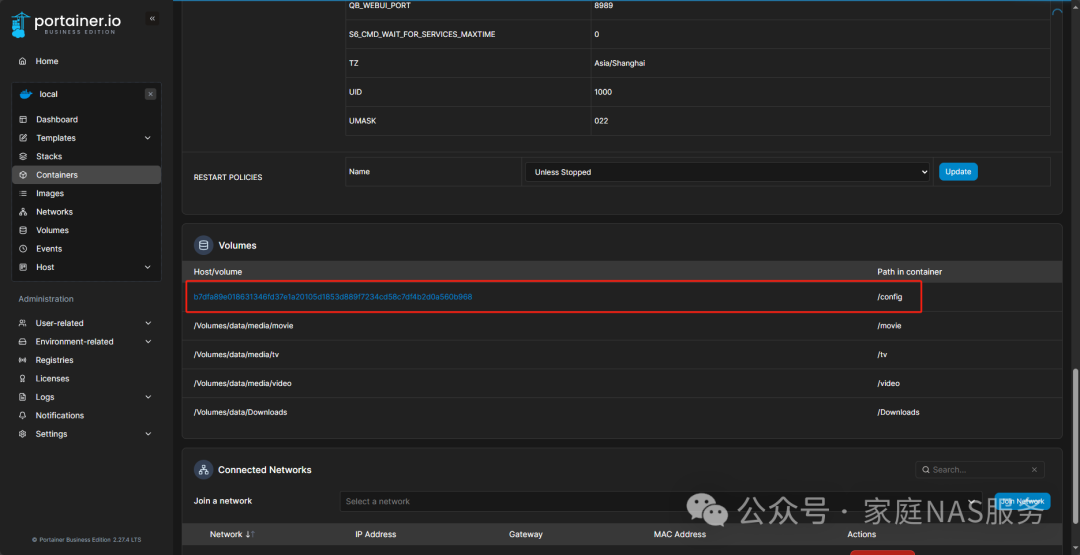This screenshot has height=555, width=1080.
Task: Click the Join Network button
Action: (1023, 501)
